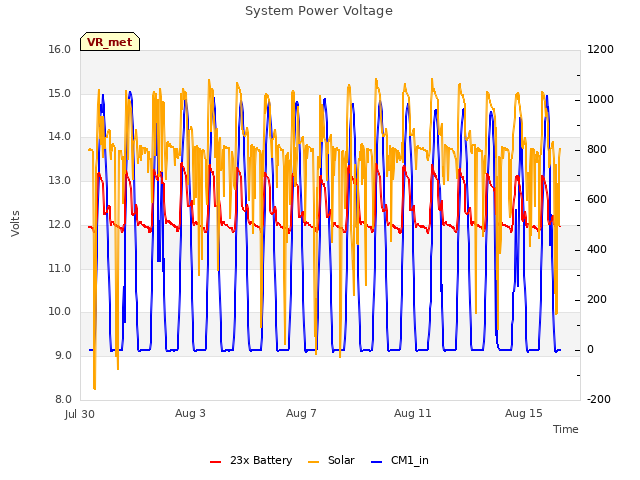
Task: Click the 11.0 left axis value
Action: 60,268
